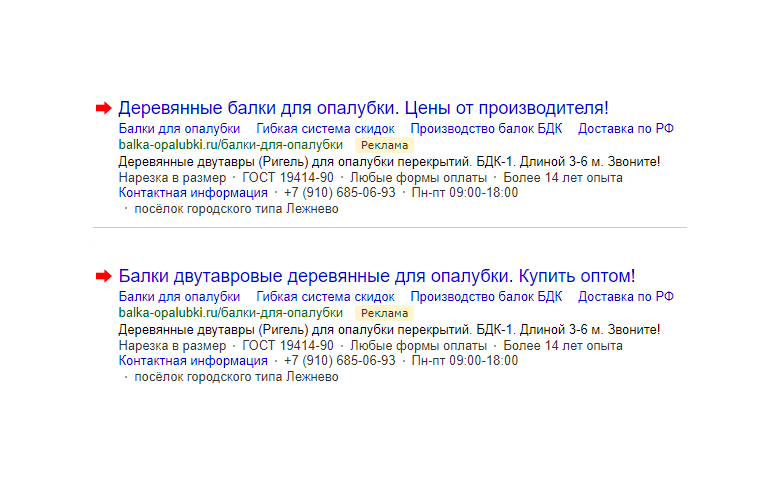Click 'Производство балок БДК' sitelink in the second ad
The height and width of the screenshot is (481, 780).
point(486,297)
